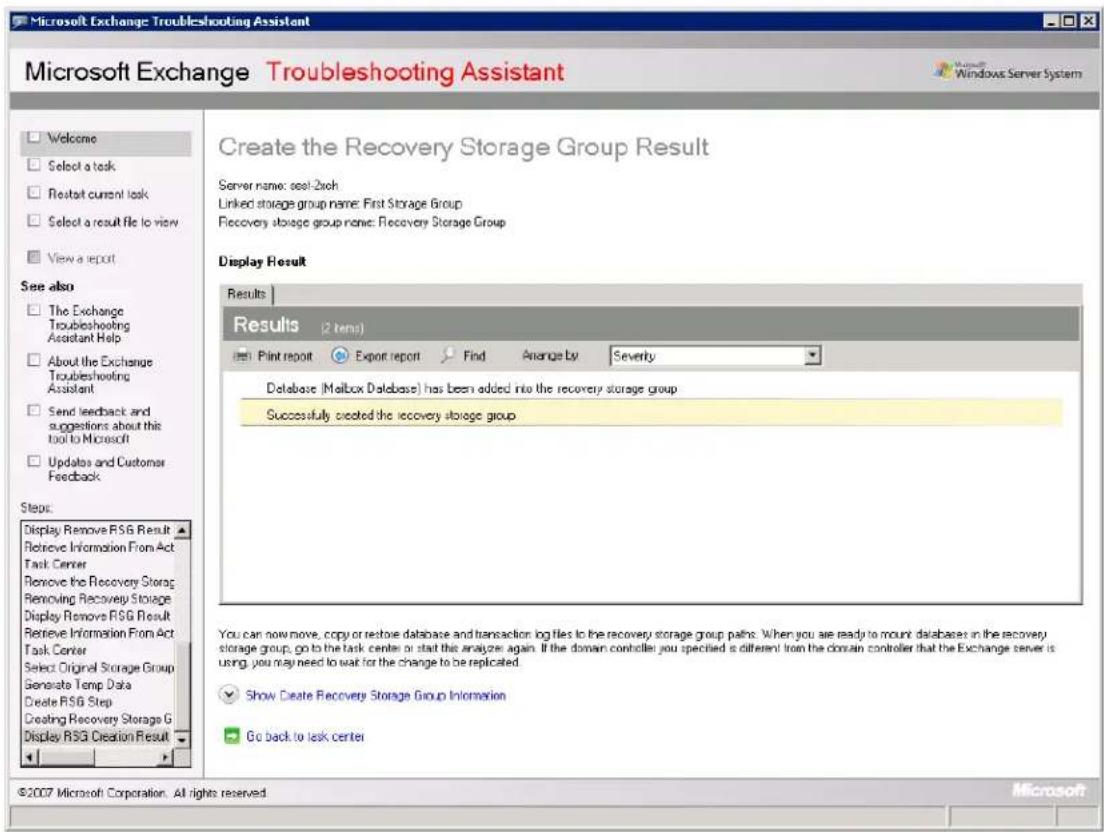Click the Print report printer icon
Viewport: 1104px width, 832px height.
click(242, 356)
